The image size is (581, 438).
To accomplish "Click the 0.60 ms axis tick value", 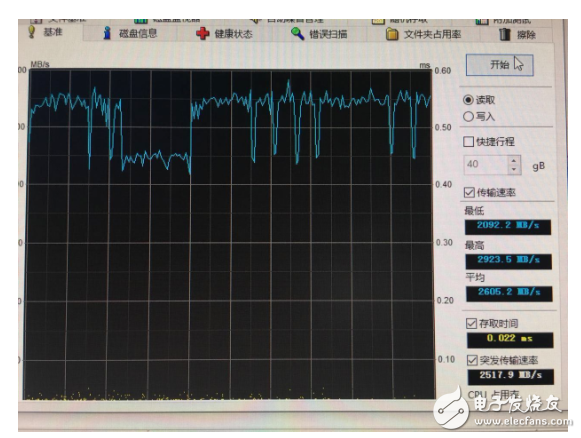I will tap(443, 70).
